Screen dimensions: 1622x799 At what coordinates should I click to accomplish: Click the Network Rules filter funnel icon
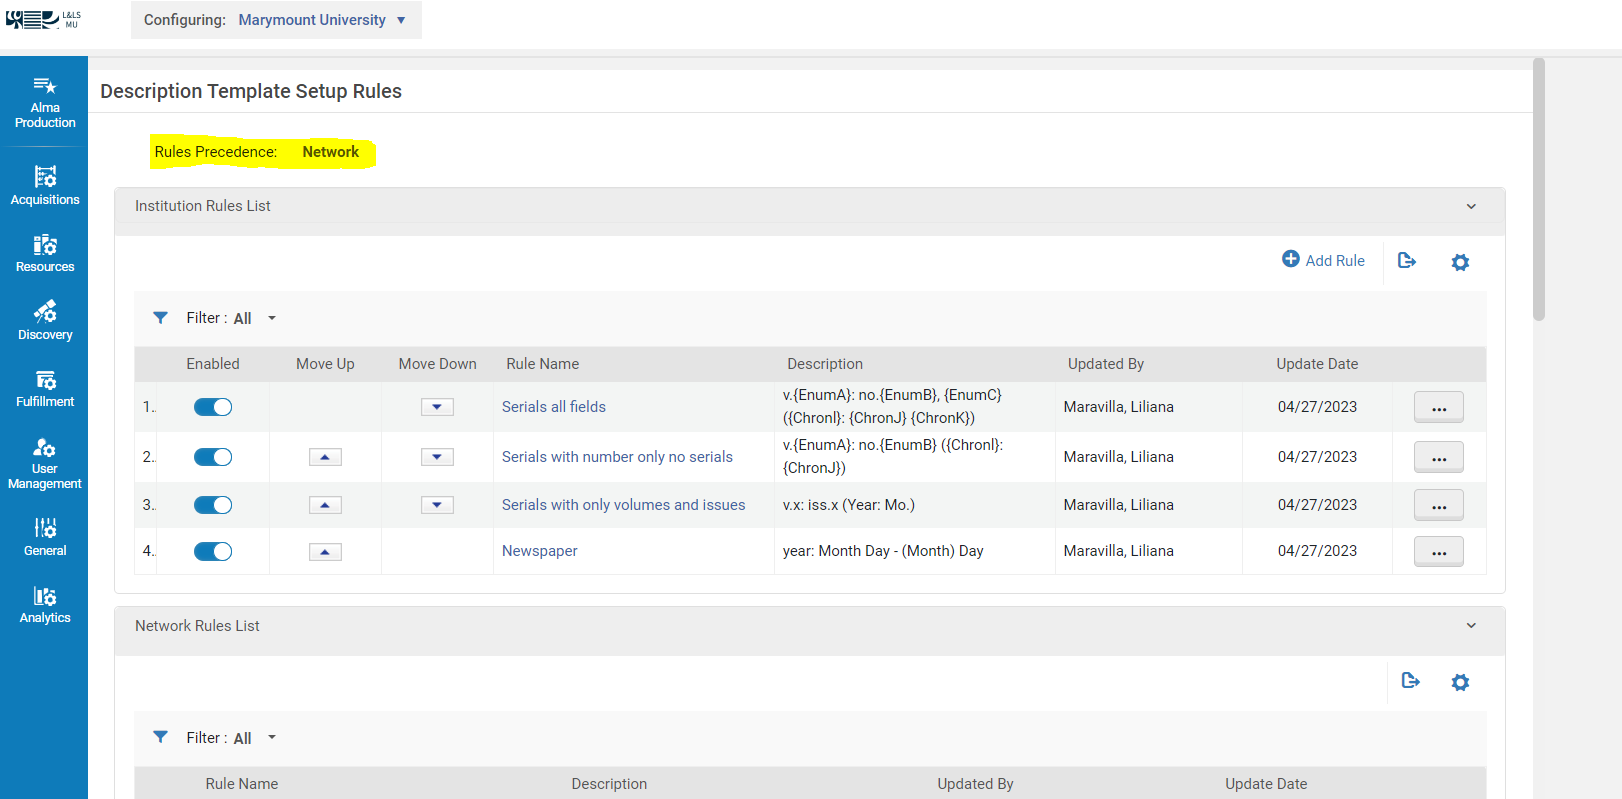[x=160, y=737]
